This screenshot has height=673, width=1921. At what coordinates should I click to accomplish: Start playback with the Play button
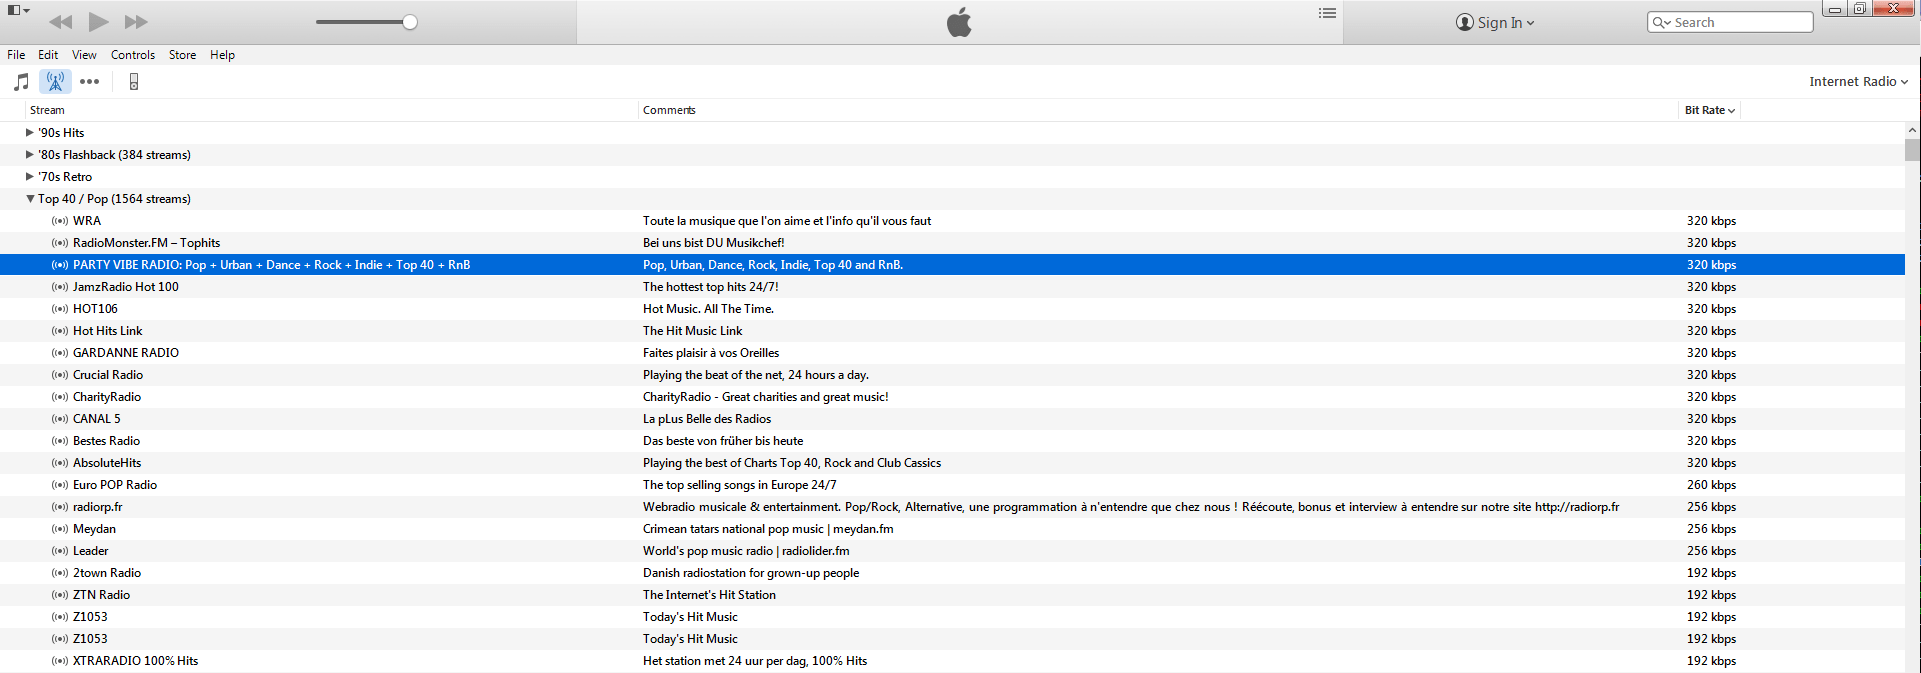[x=98, y=22]
